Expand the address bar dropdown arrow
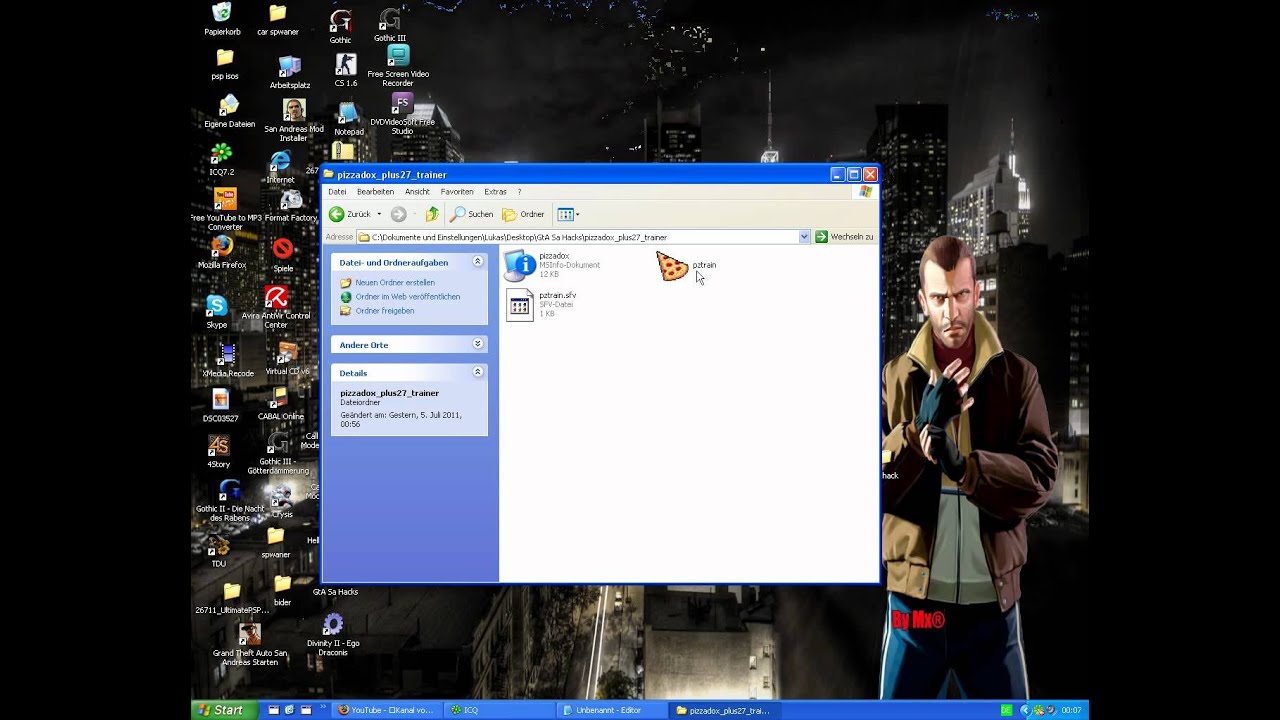Screen dimensions: 1280x720 pos(804,237)
